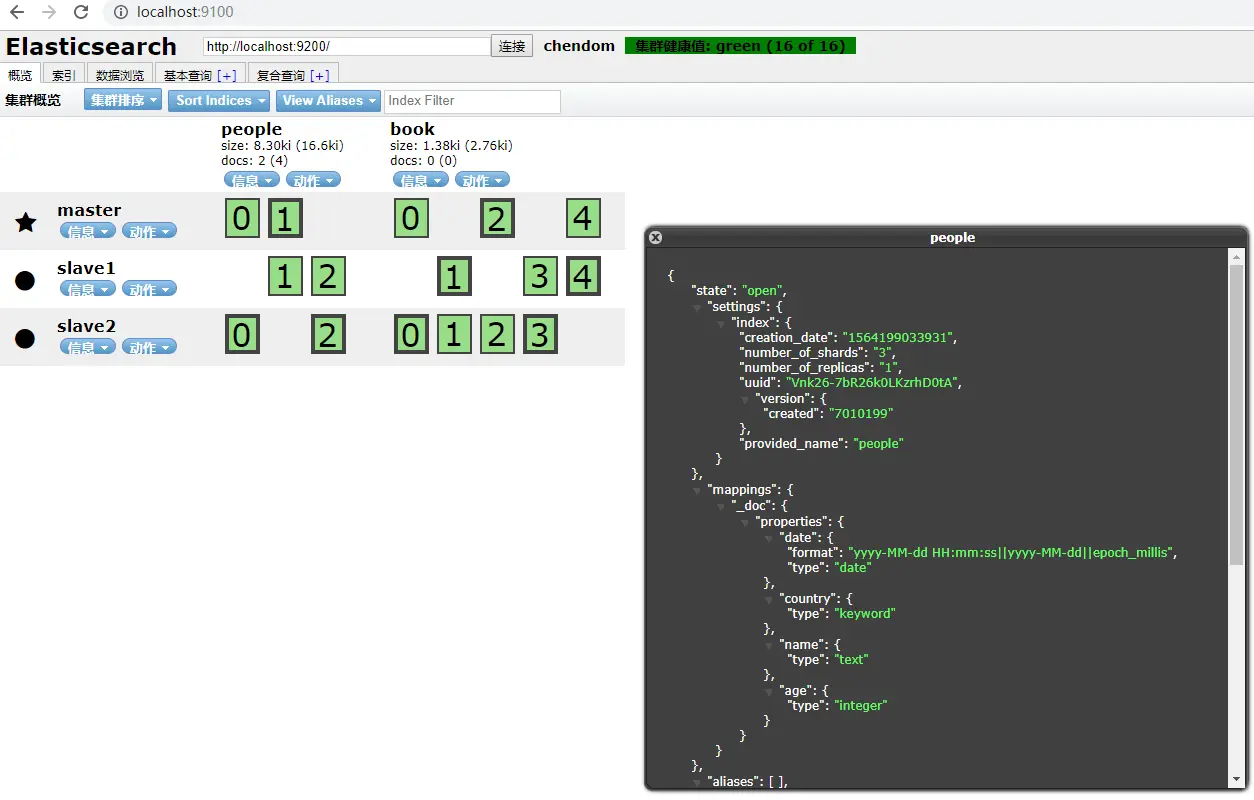Select book shard 0 on slave2 node
This screenshot has width=1254, height=800.
[x=410, y=334]
